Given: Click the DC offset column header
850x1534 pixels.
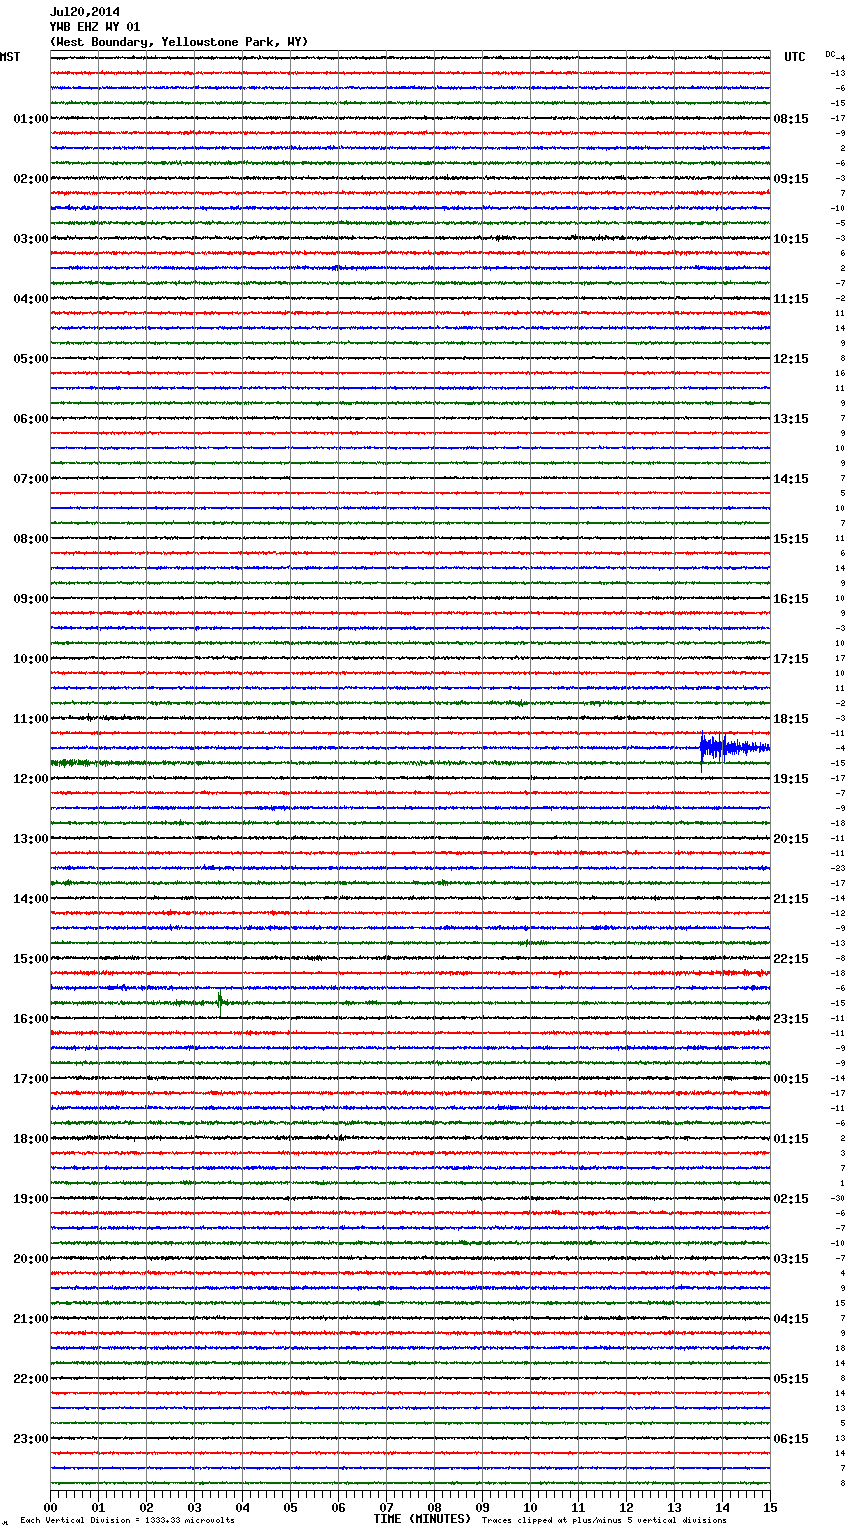Looking at the screenshot, I should point(830,54).
